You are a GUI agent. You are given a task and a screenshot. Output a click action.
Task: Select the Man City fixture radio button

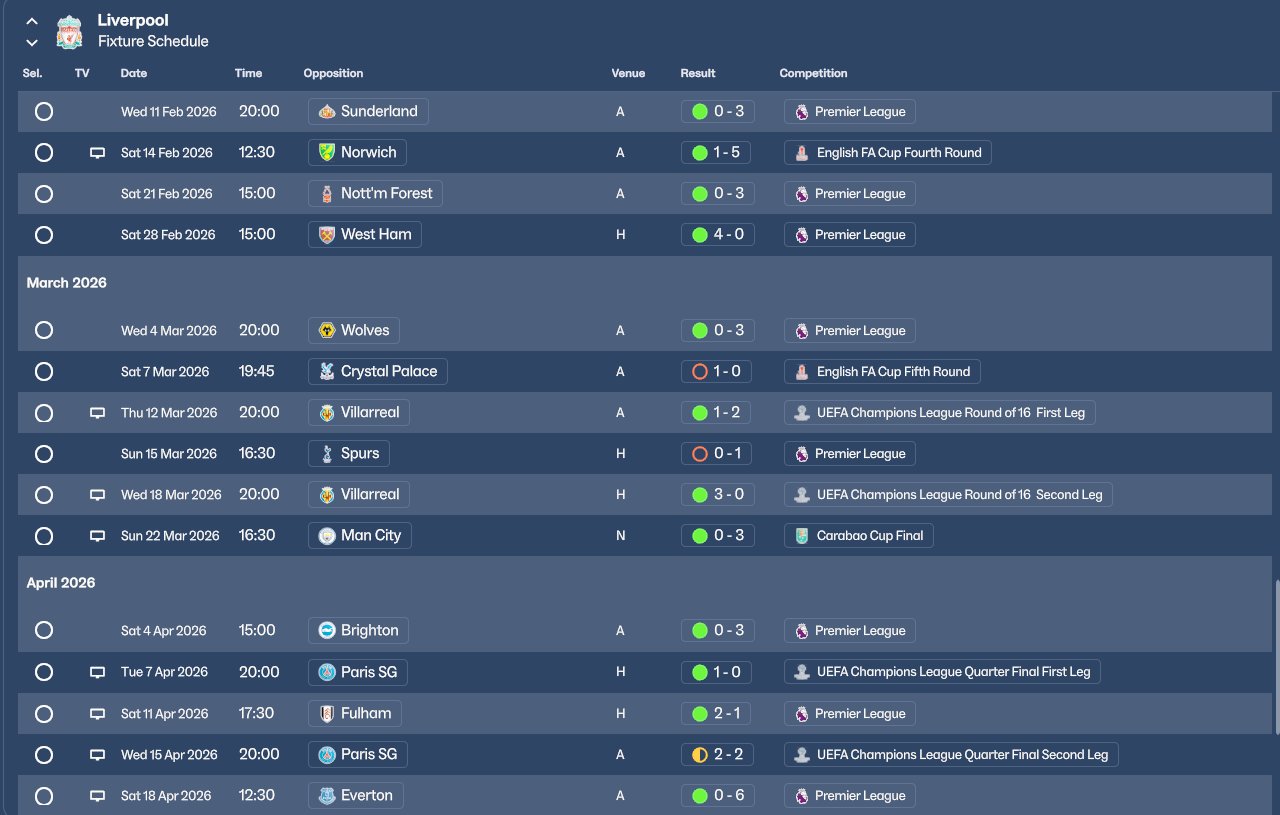pyautogui.click(x=44, y=536)
